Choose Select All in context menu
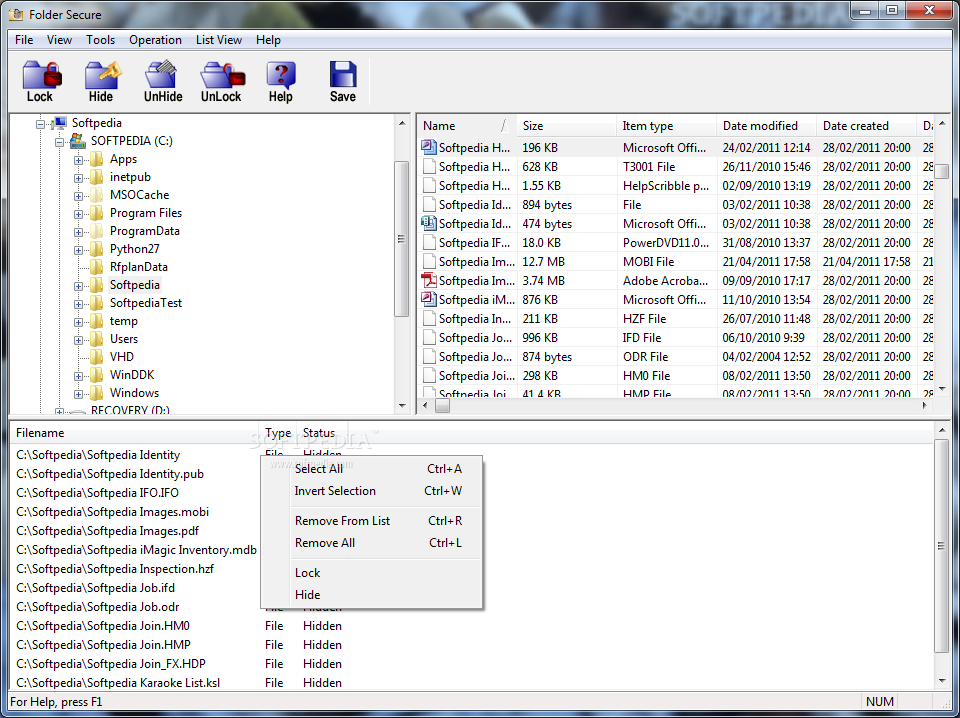 (x=372, y=469)
